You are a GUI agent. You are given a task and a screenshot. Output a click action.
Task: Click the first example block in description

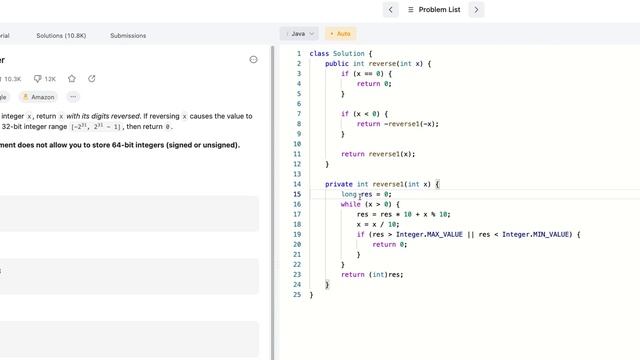(x=129, y=214)
